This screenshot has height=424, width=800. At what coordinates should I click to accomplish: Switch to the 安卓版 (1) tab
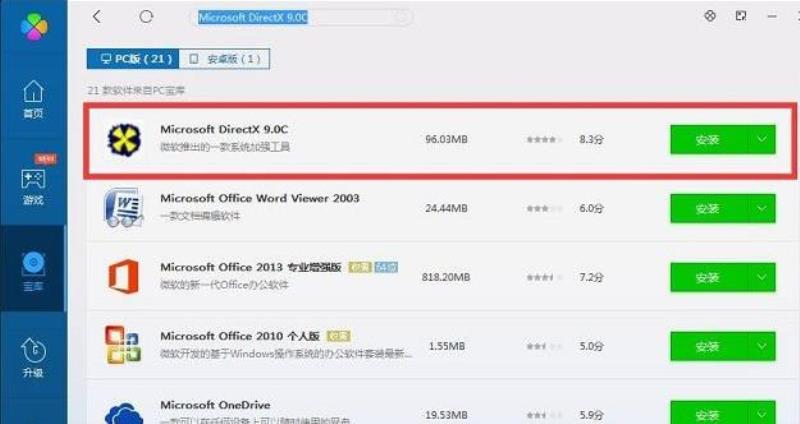pyautogui.click(x=224, y=59)
